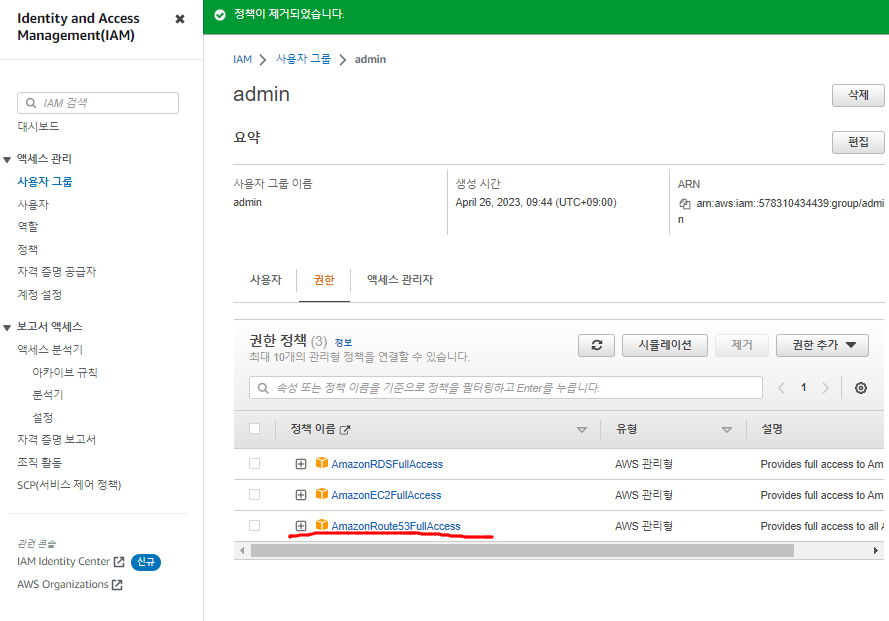
Task: Check the AmazonRDSFullAccess row checkbox
Action: (x=255, y=464)
